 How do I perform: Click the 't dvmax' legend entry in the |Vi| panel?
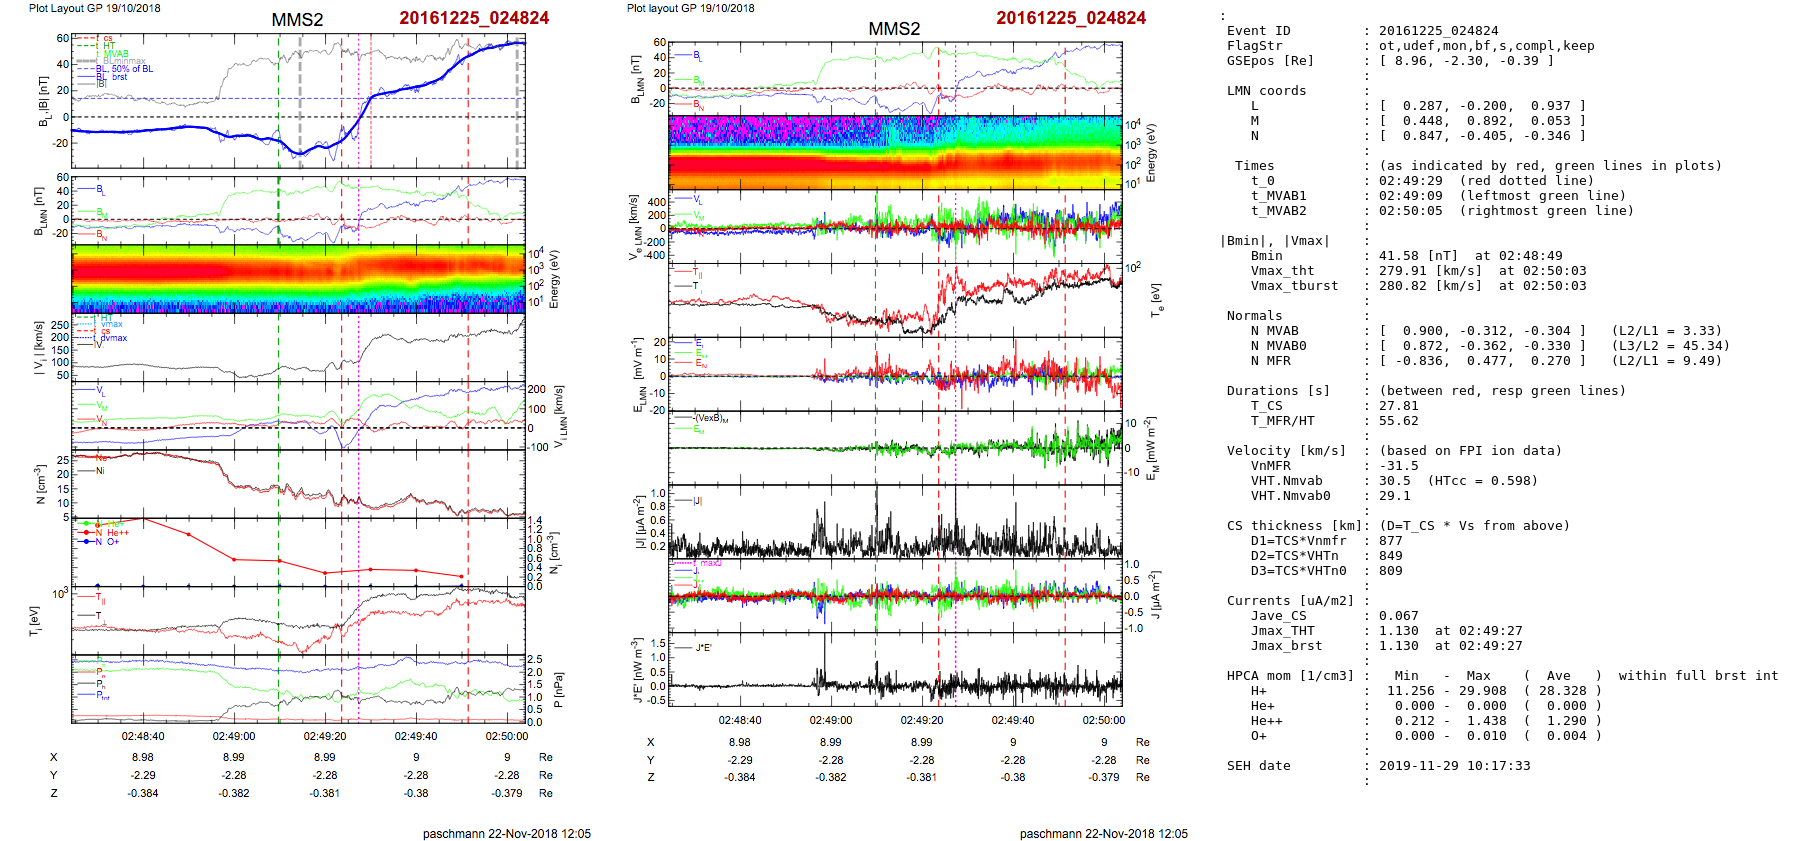click(112, 338)
